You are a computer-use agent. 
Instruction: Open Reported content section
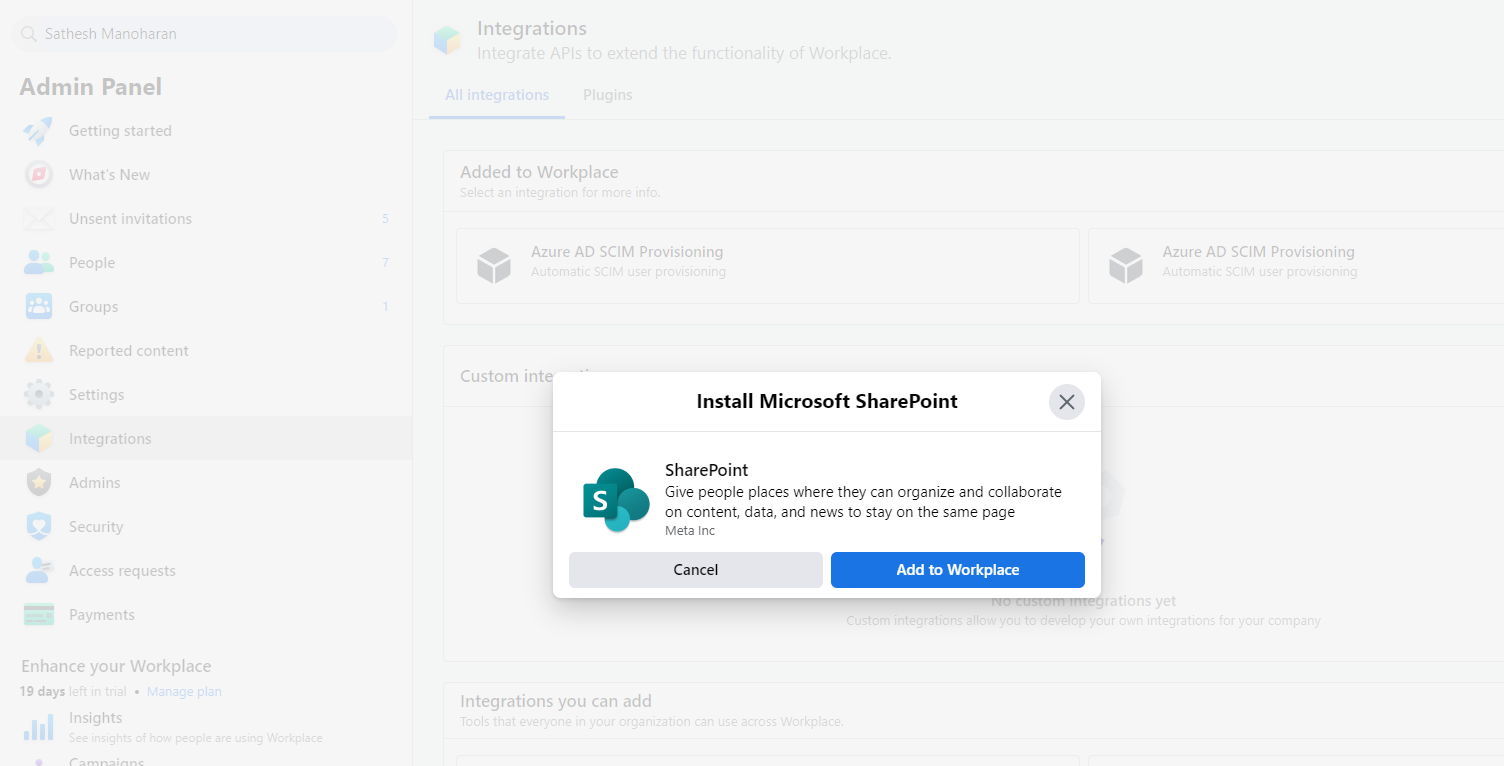(206, 351)
